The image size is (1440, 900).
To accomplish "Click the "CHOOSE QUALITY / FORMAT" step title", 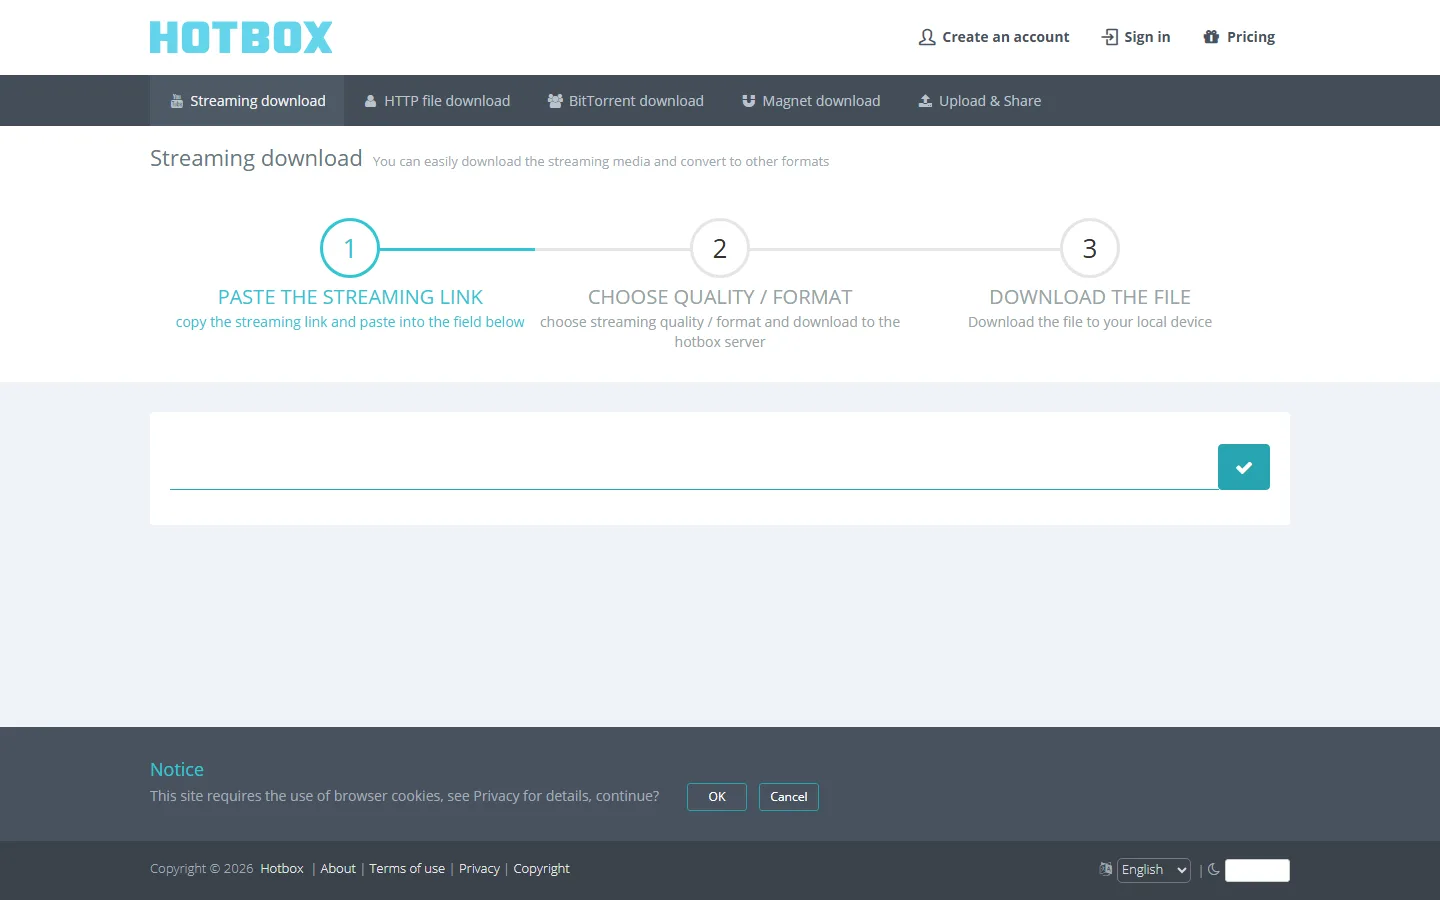I will 720,297.
